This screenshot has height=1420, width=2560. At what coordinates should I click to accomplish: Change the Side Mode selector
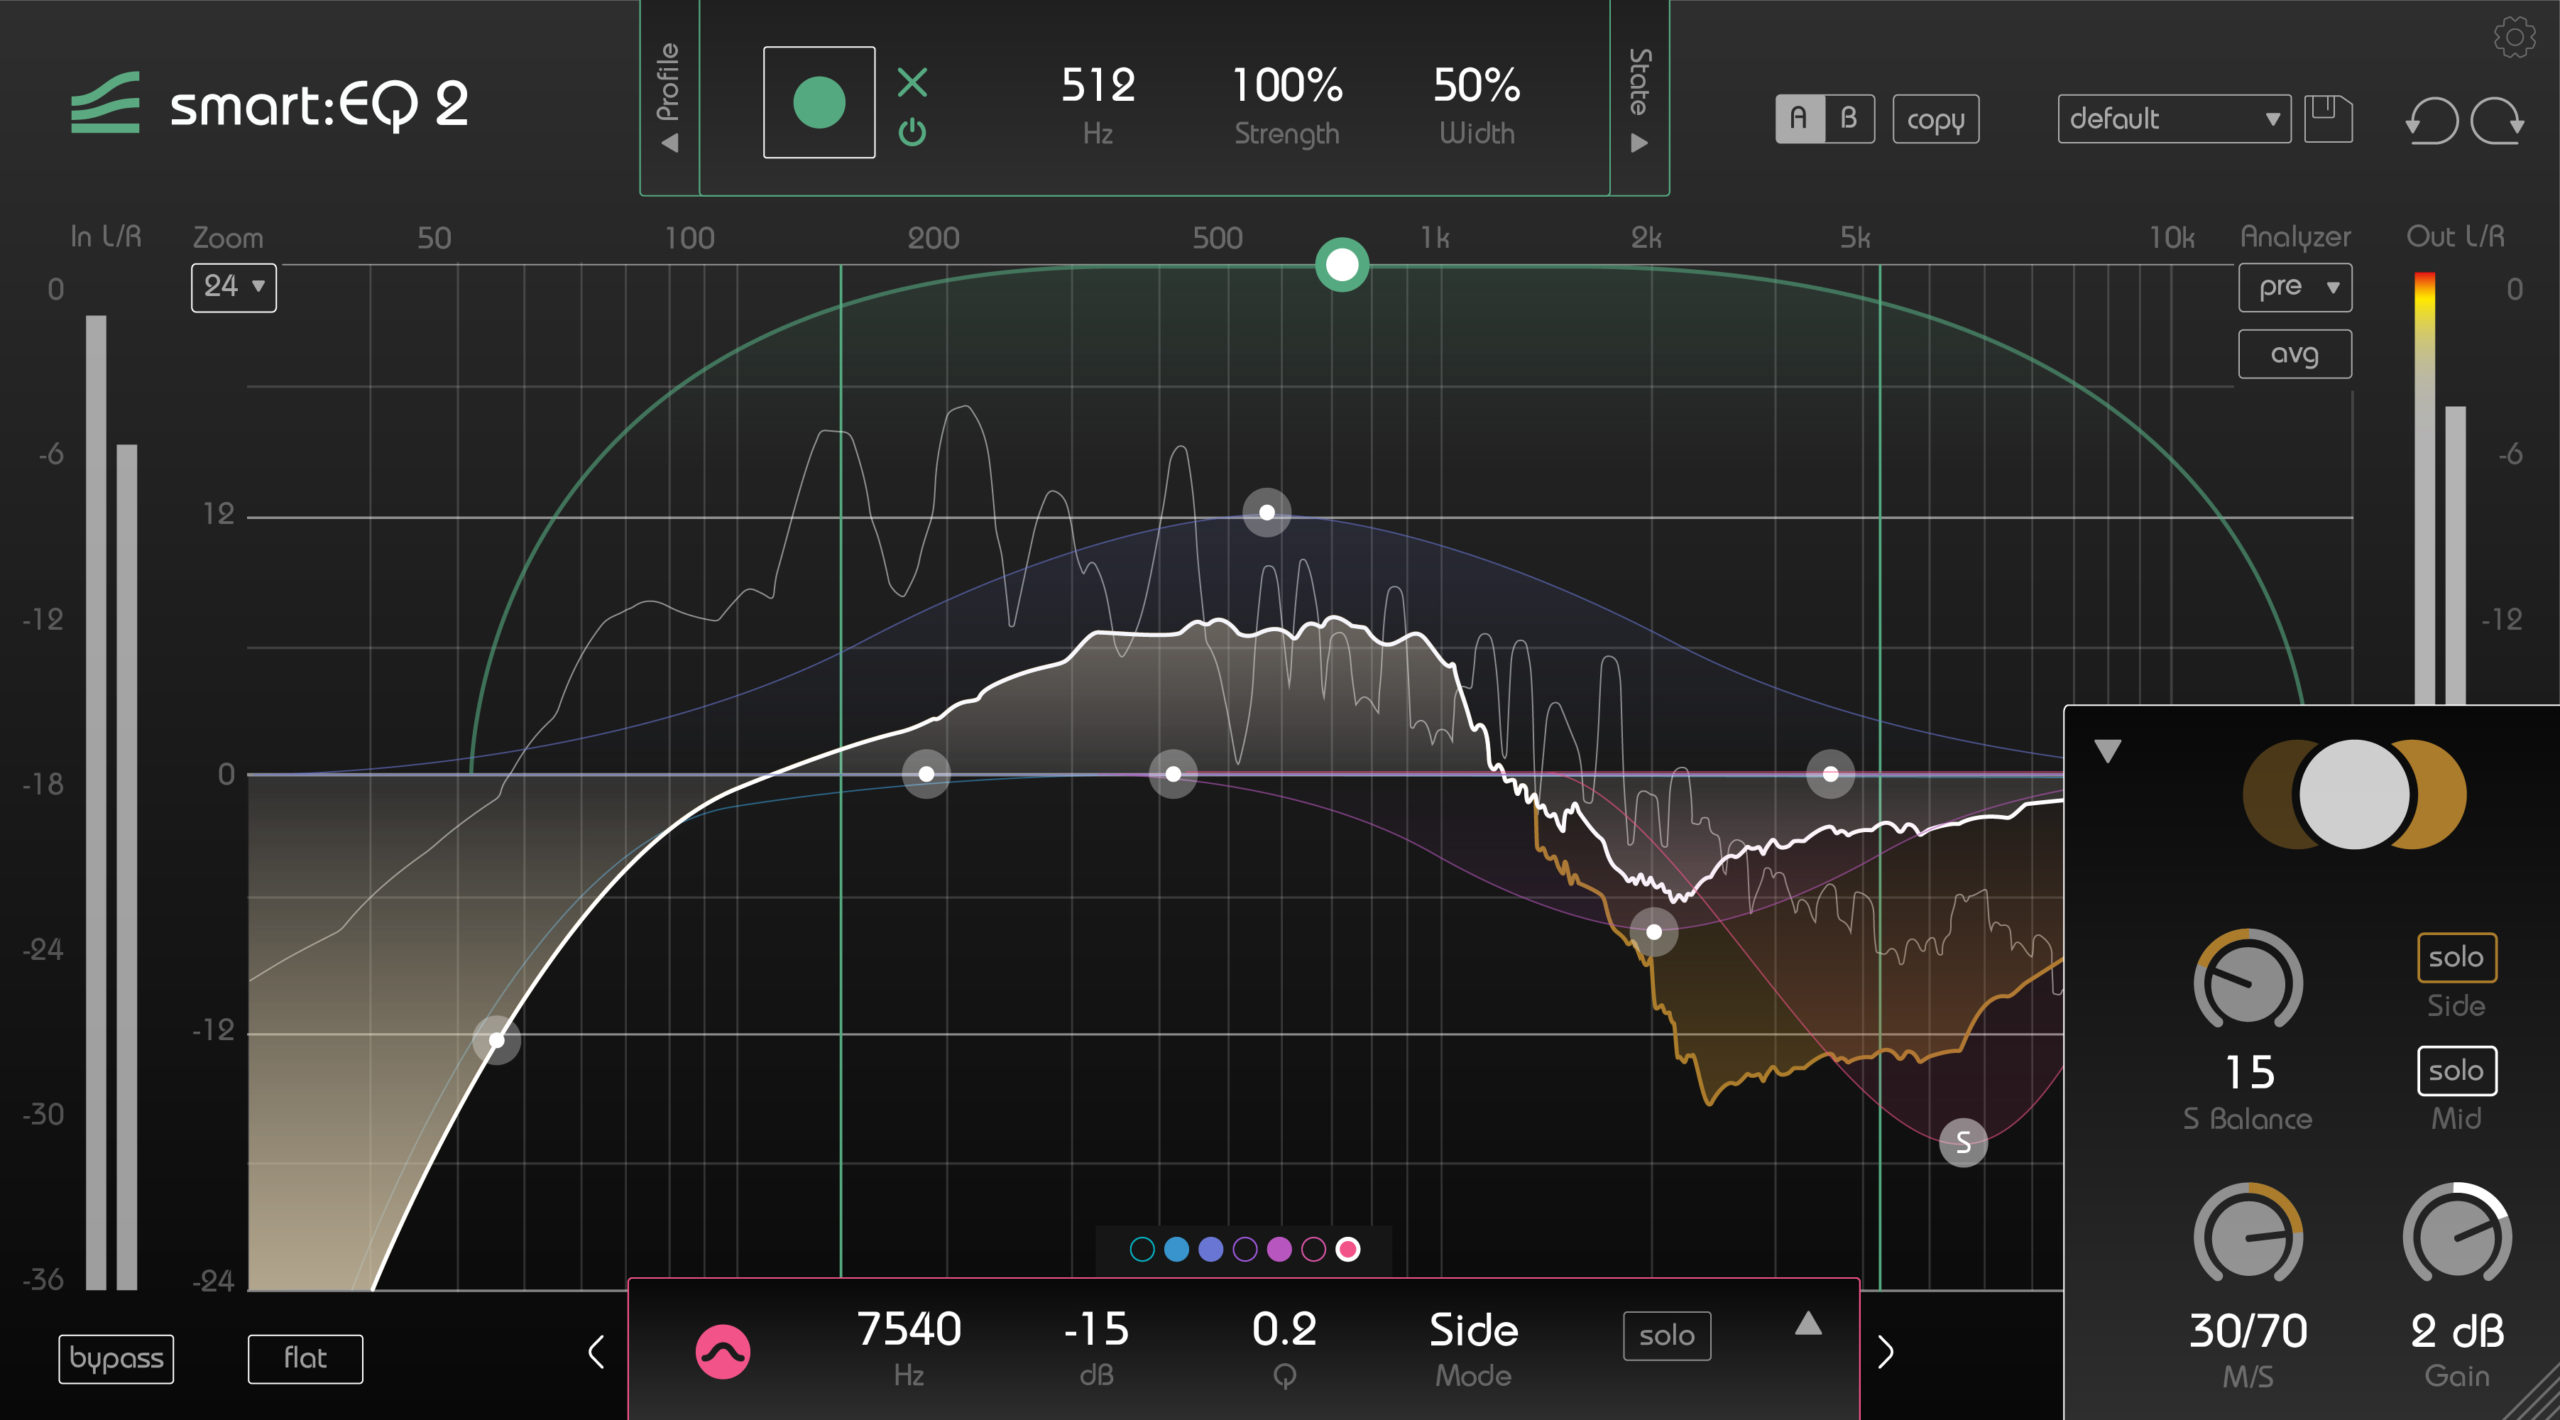point(1474,1331)
